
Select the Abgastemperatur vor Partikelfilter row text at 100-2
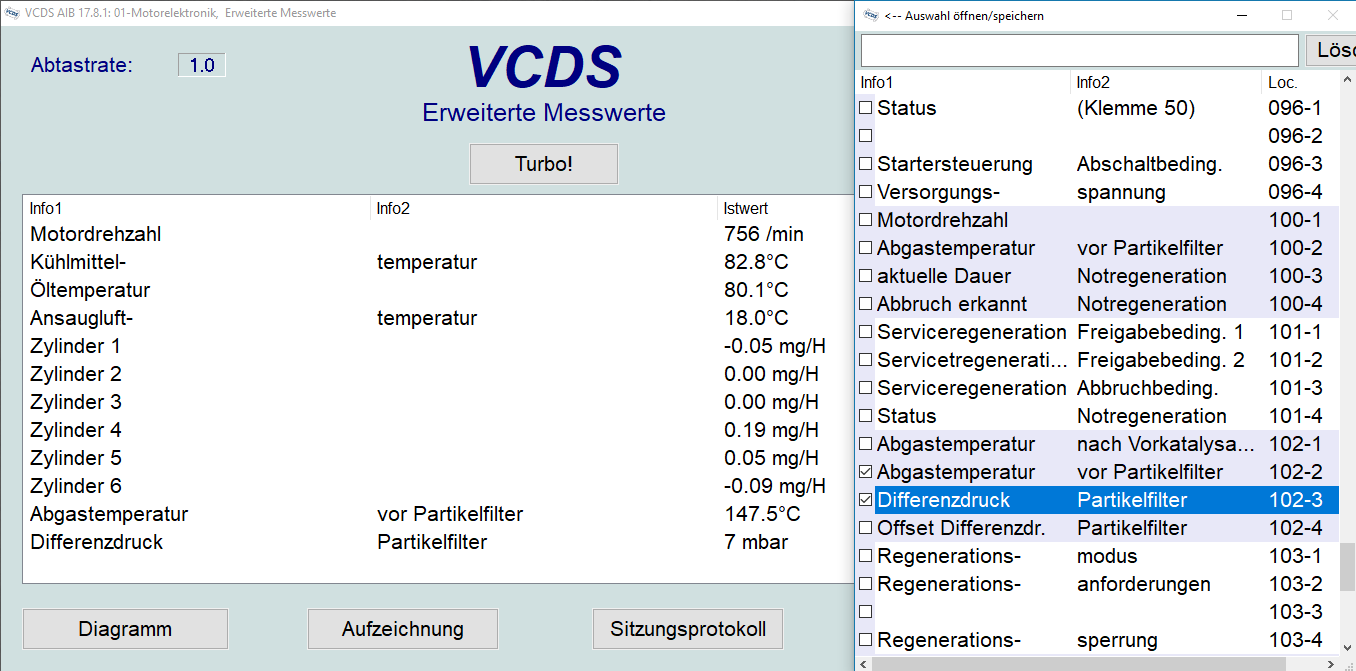click(x=1098, y=248)
